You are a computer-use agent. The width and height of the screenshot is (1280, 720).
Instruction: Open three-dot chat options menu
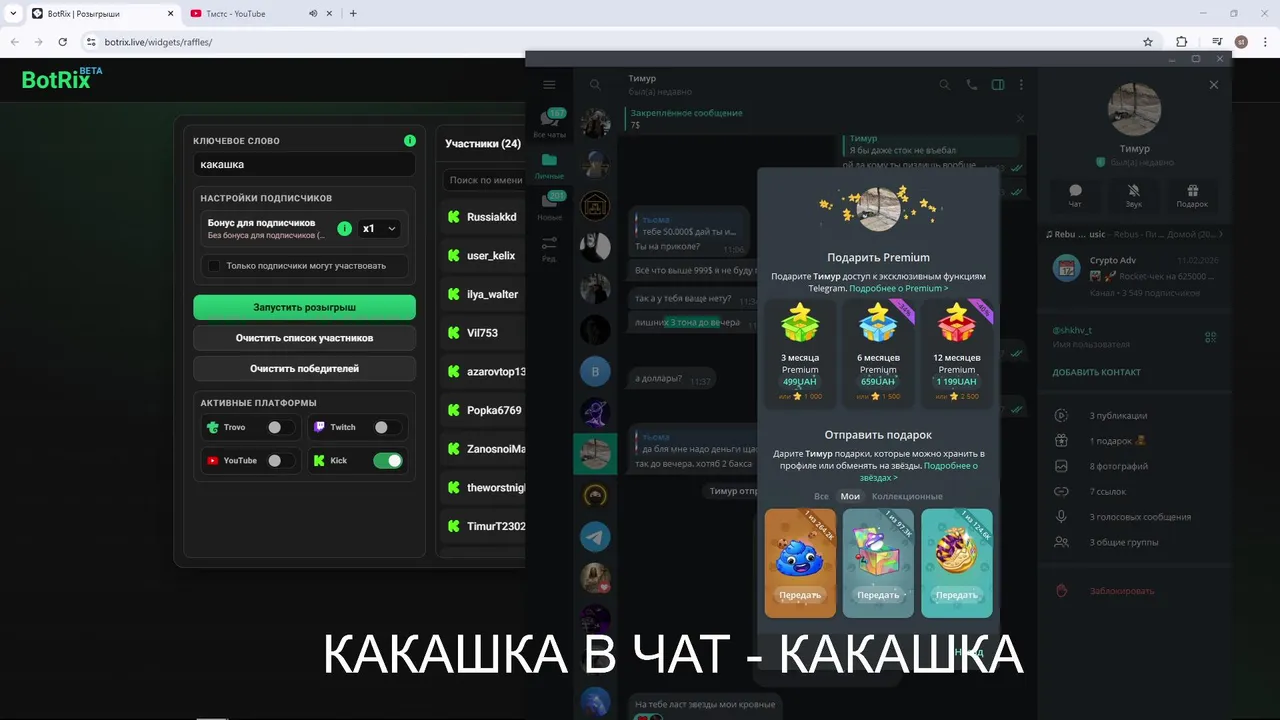(x=1021, y=85)
